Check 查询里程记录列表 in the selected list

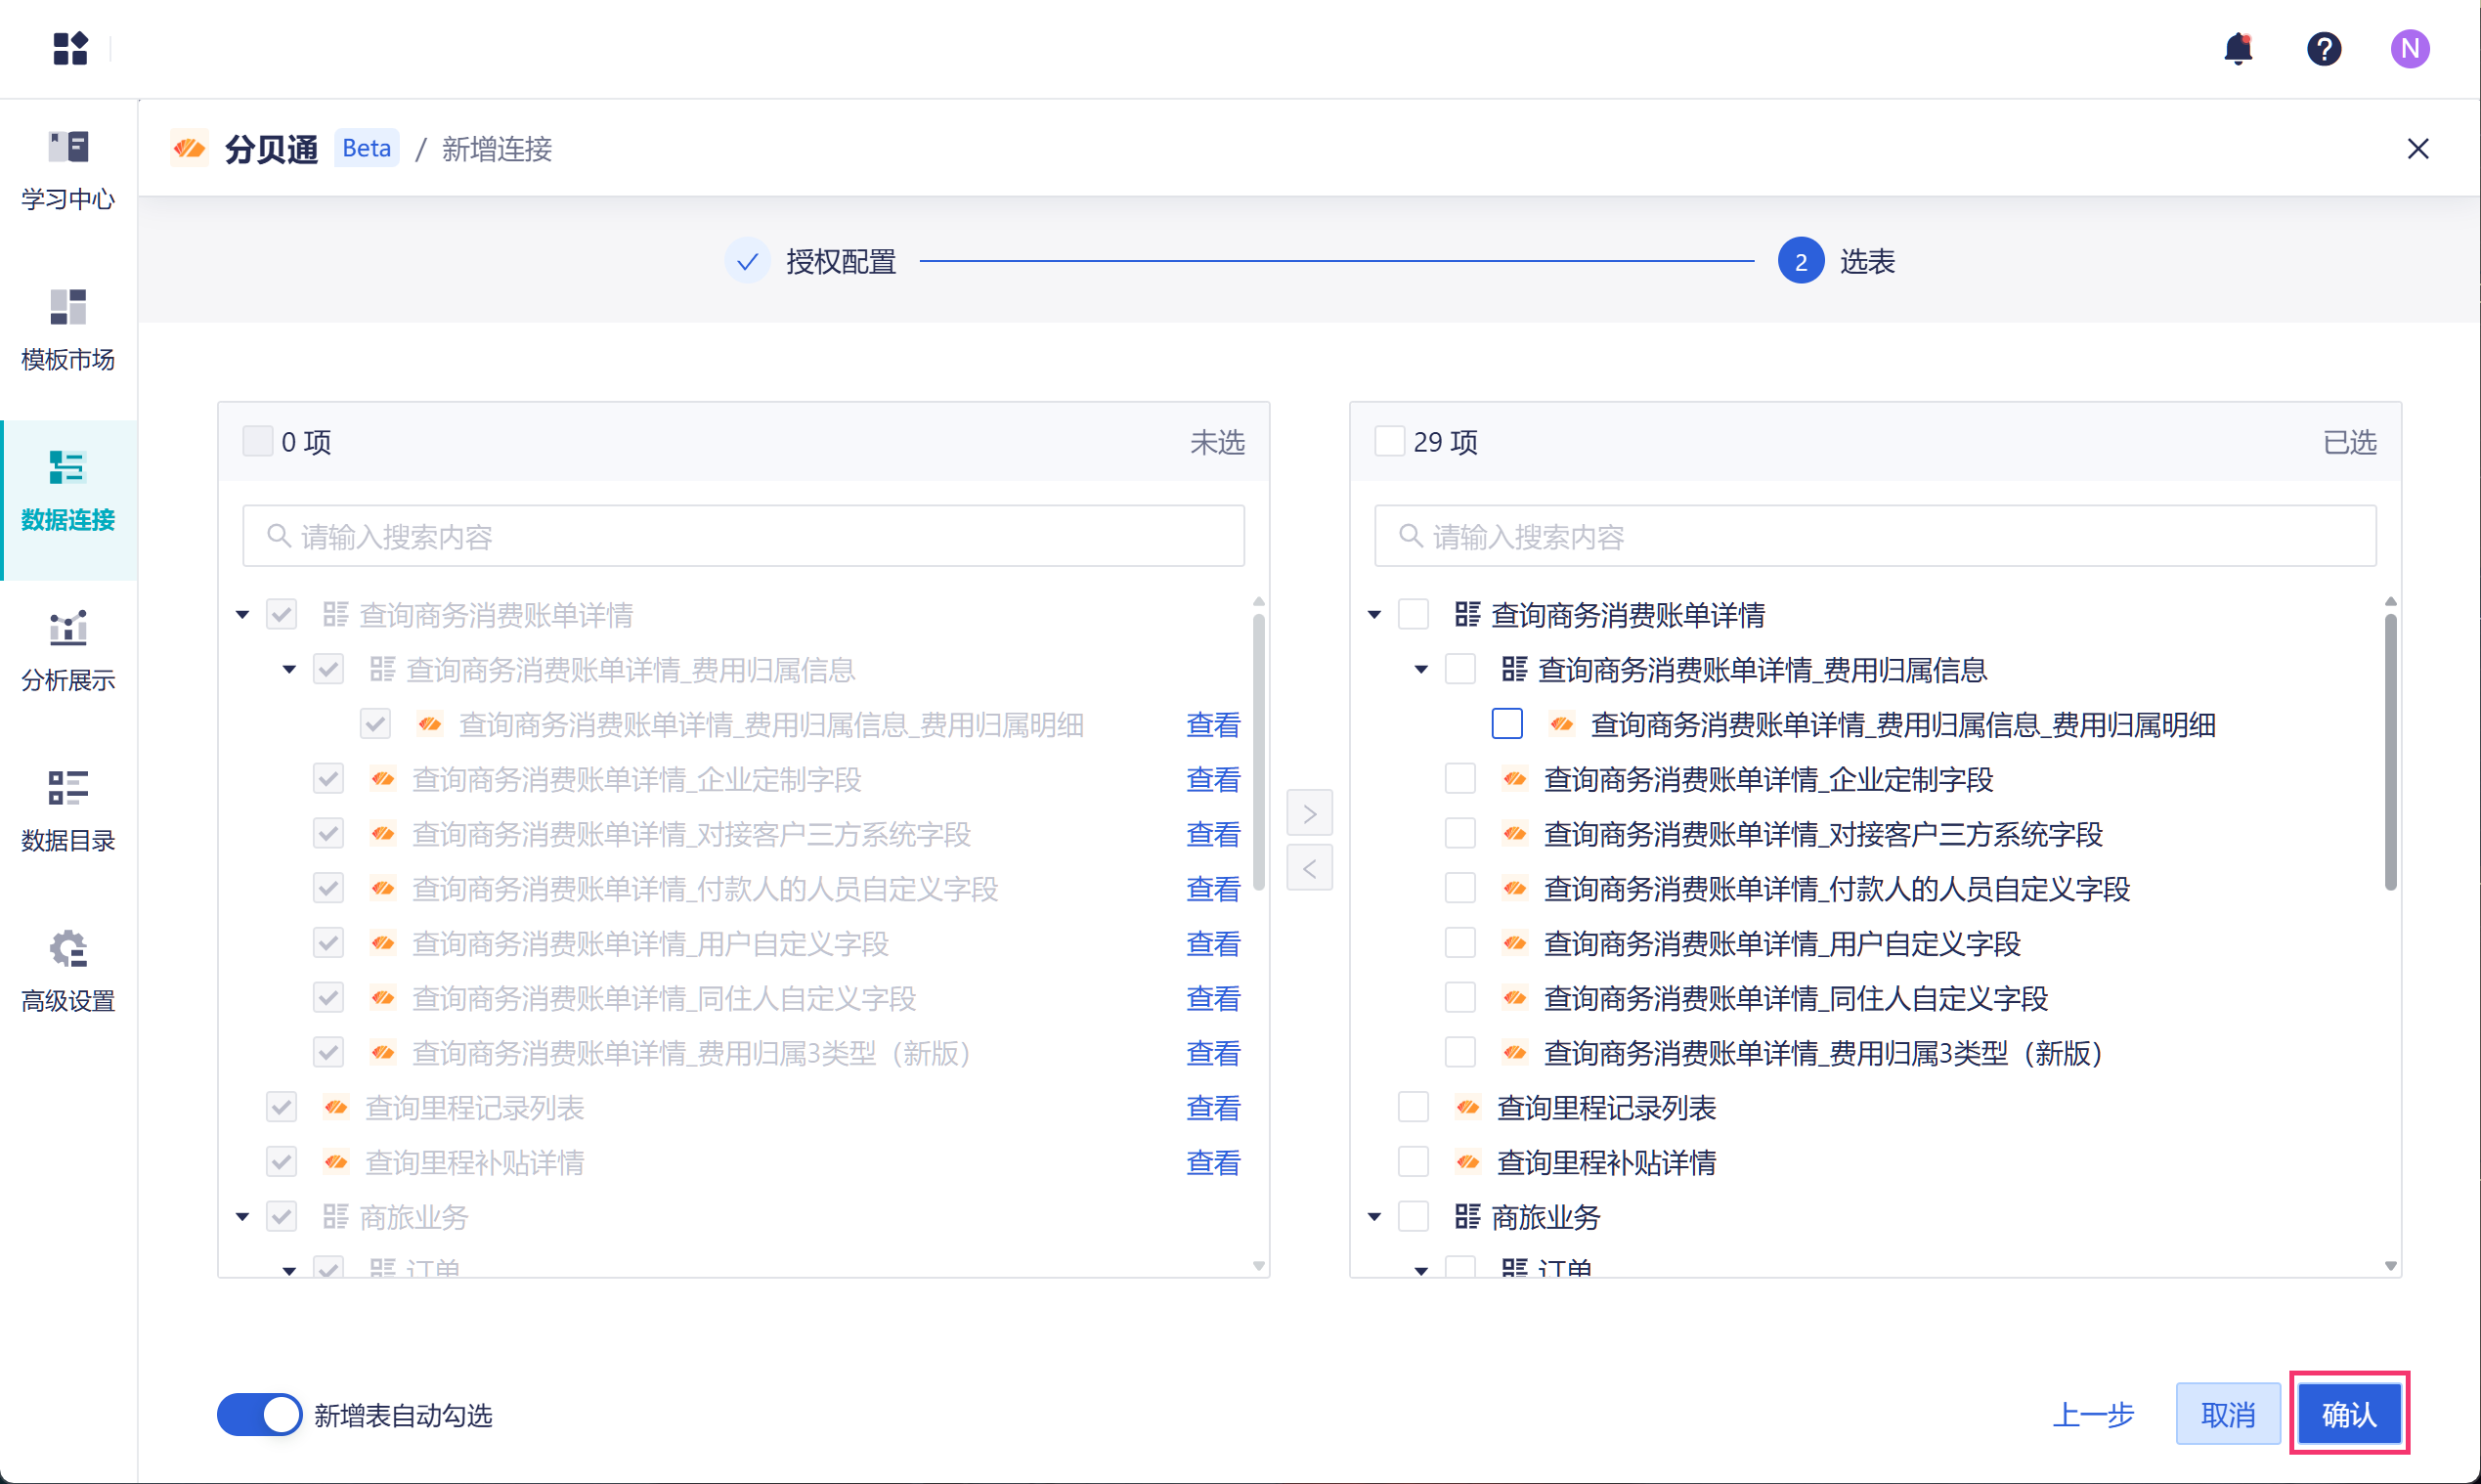[x=1412, y=1107]
